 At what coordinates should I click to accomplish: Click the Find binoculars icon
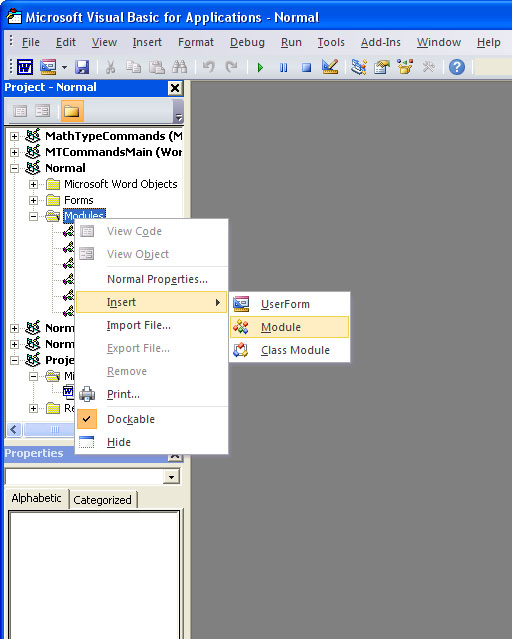(x=180, y=67)
